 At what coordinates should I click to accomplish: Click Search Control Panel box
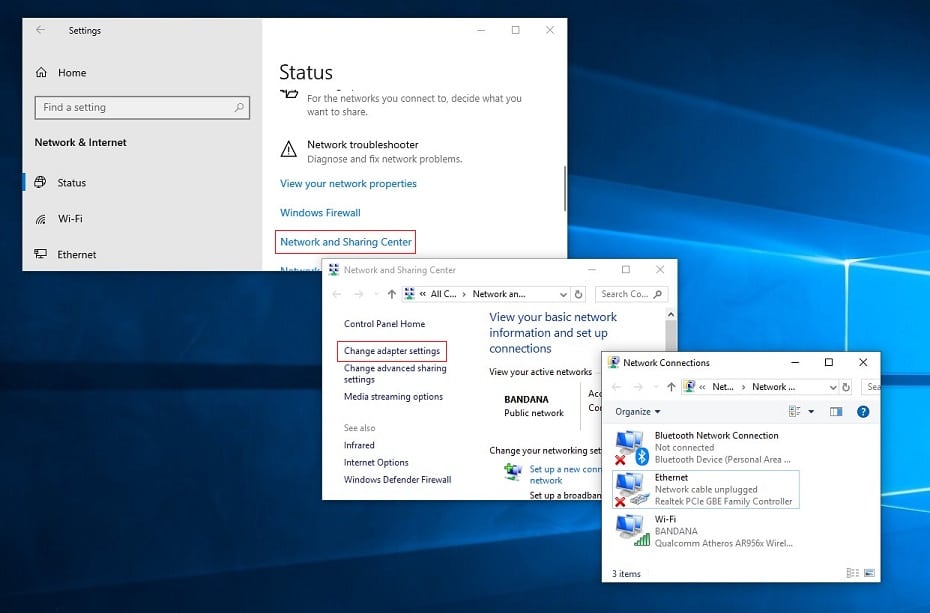click(x=631, y=294)
